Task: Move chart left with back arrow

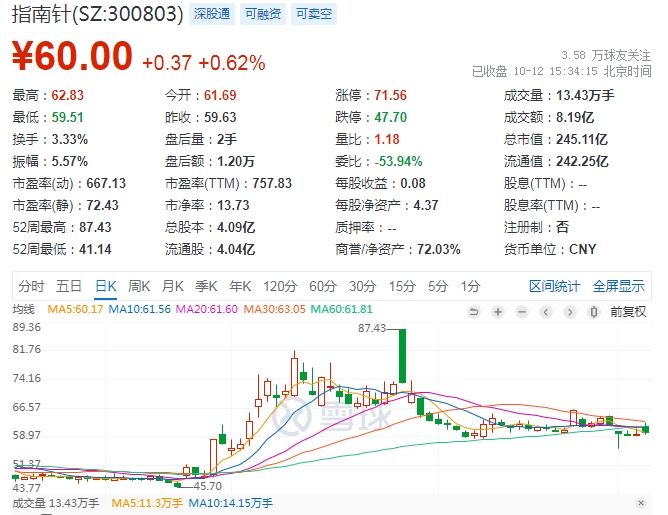Action: pyautogui.click(x=546, y=312)
